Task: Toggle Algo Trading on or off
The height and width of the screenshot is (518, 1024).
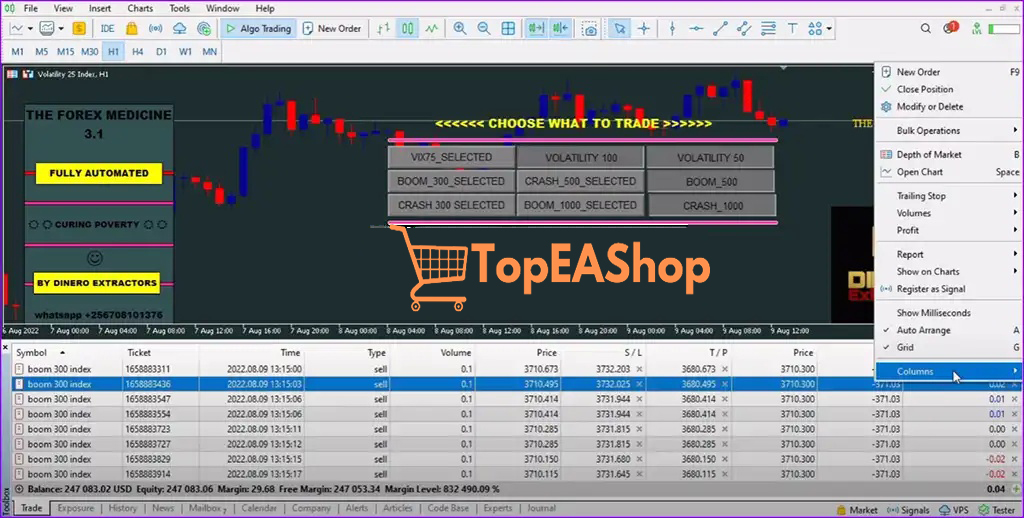Action: [259, 29]
